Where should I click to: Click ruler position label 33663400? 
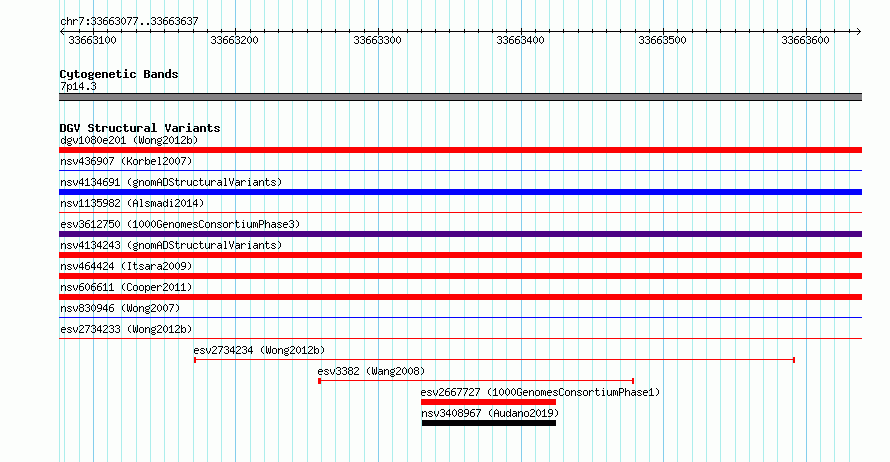[x=520, y=40]
